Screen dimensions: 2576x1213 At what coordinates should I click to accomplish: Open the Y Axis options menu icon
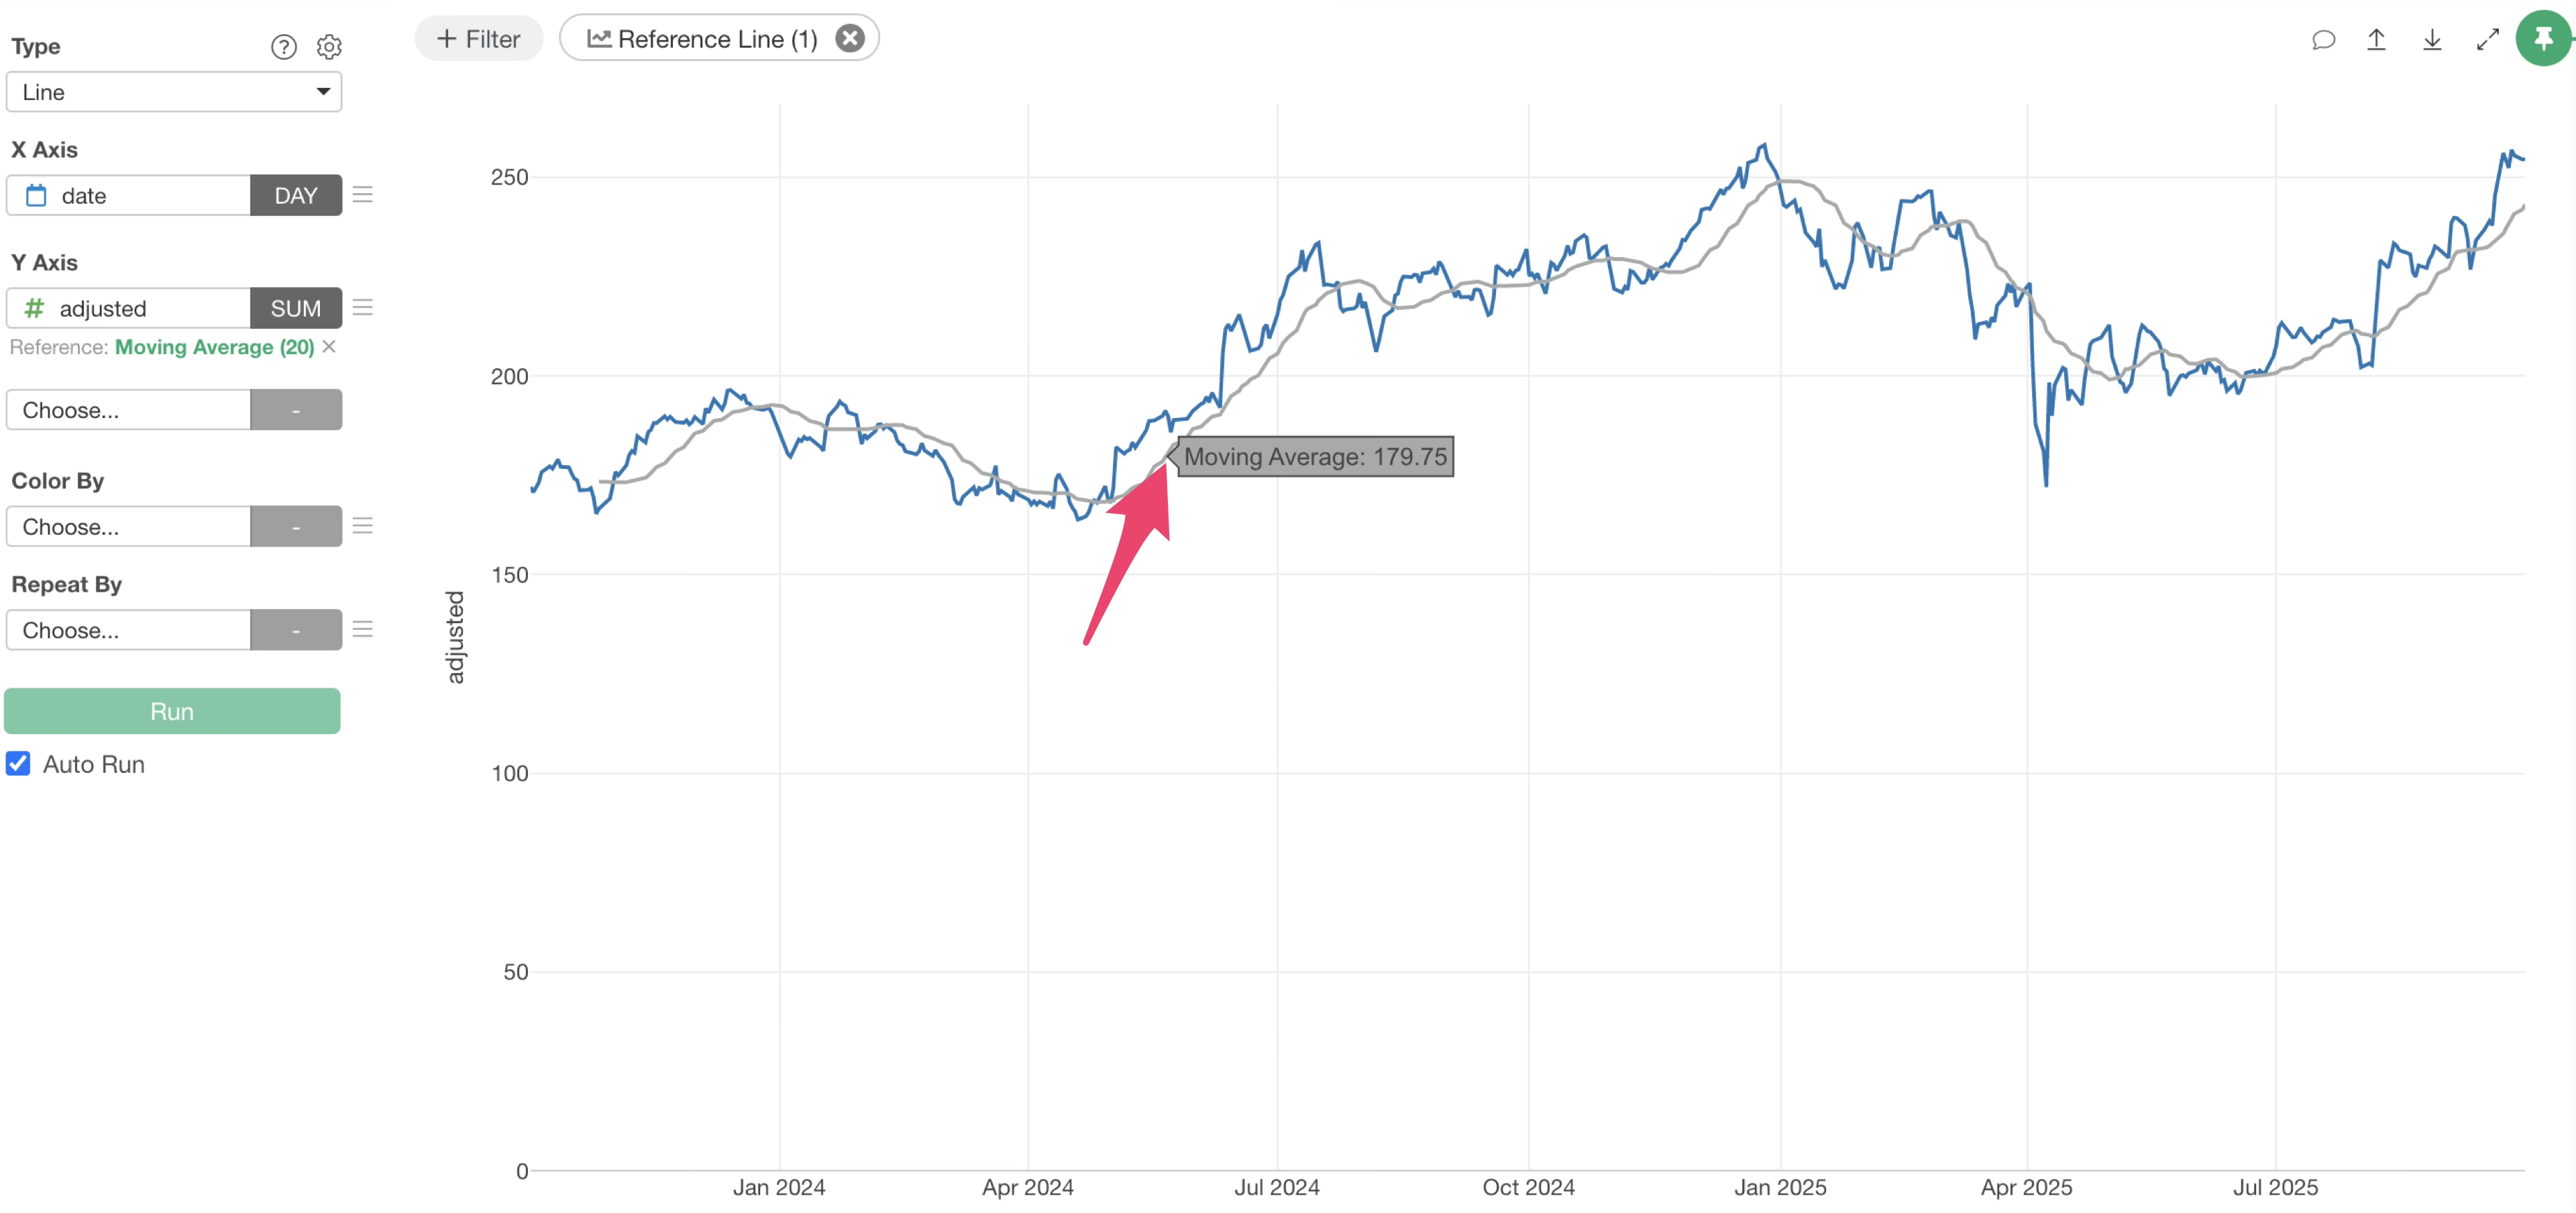[x=363, y=308]
